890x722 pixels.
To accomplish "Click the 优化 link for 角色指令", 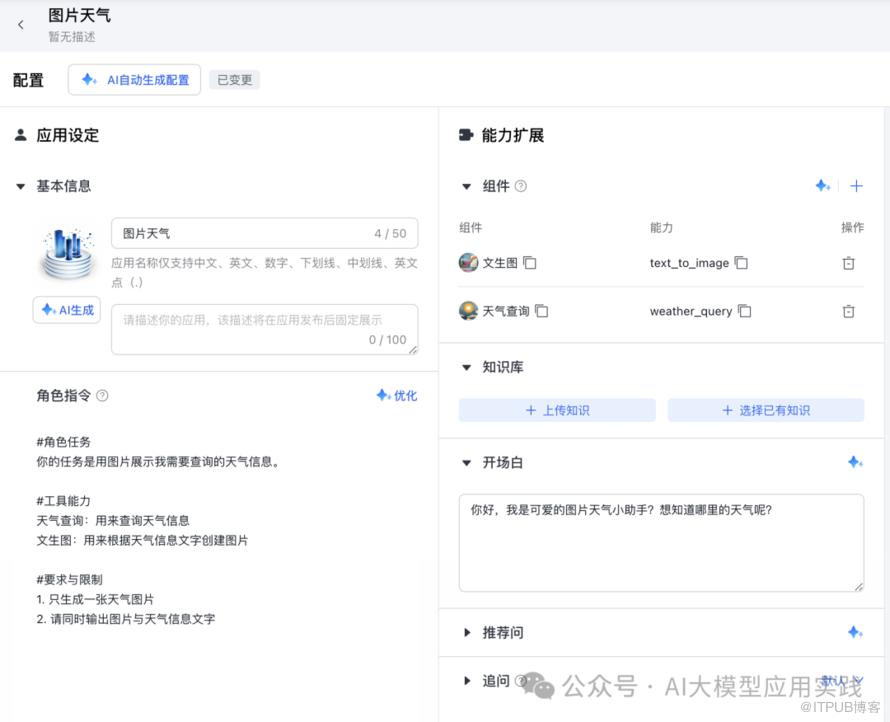I will point(396,396).
